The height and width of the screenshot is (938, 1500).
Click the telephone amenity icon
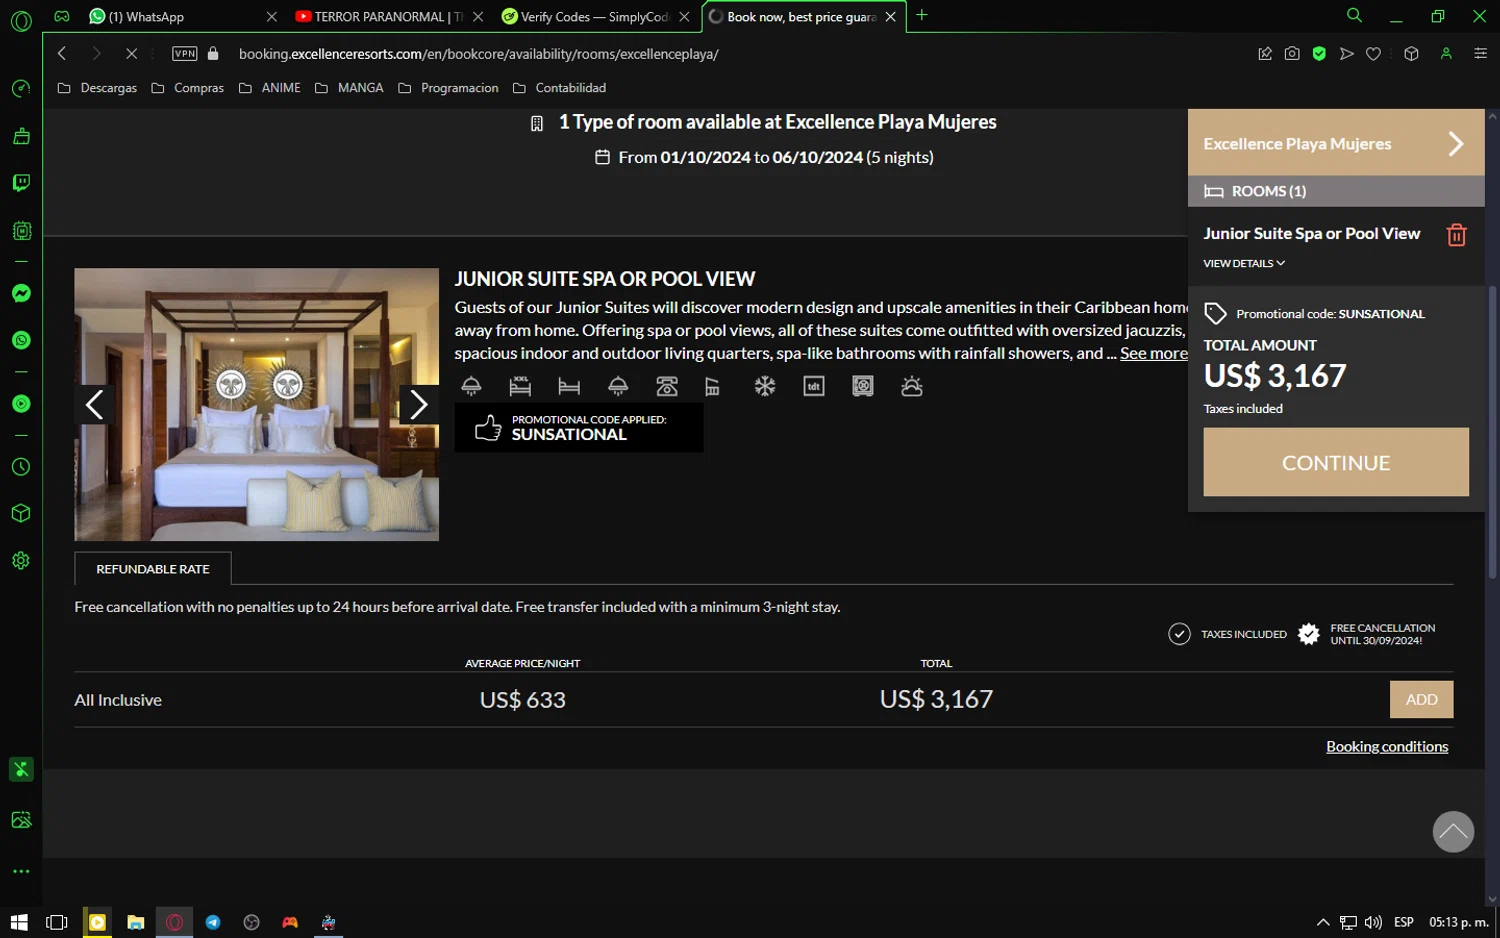(667, 386)
